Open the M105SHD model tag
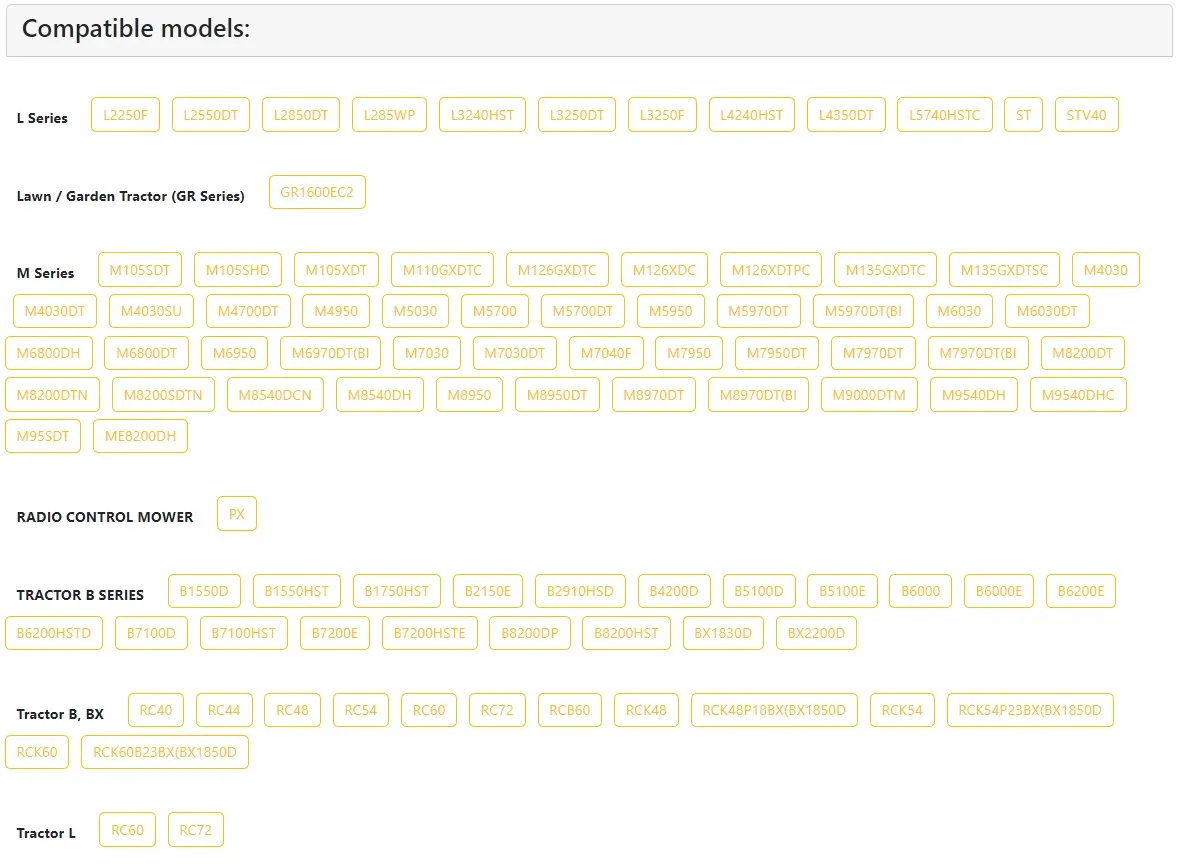The width and height of the screenshot is (1180, 868). 238,270
